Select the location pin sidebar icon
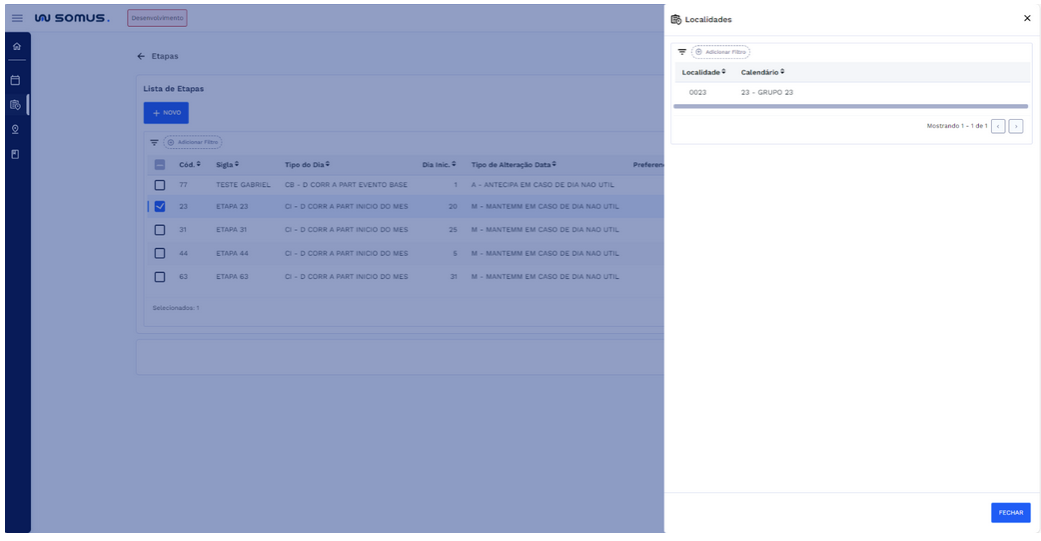1041x541 pixels. point(16,129)
